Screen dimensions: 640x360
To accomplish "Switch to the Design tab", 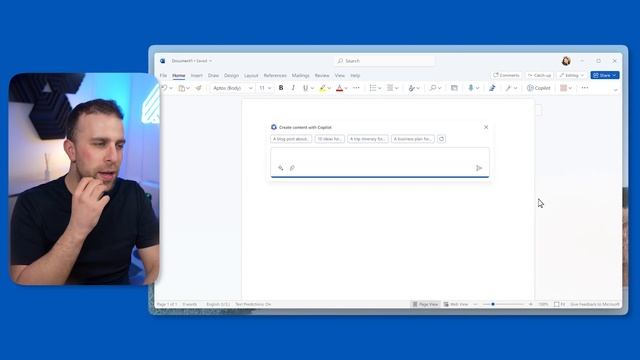I will [231, 76].
